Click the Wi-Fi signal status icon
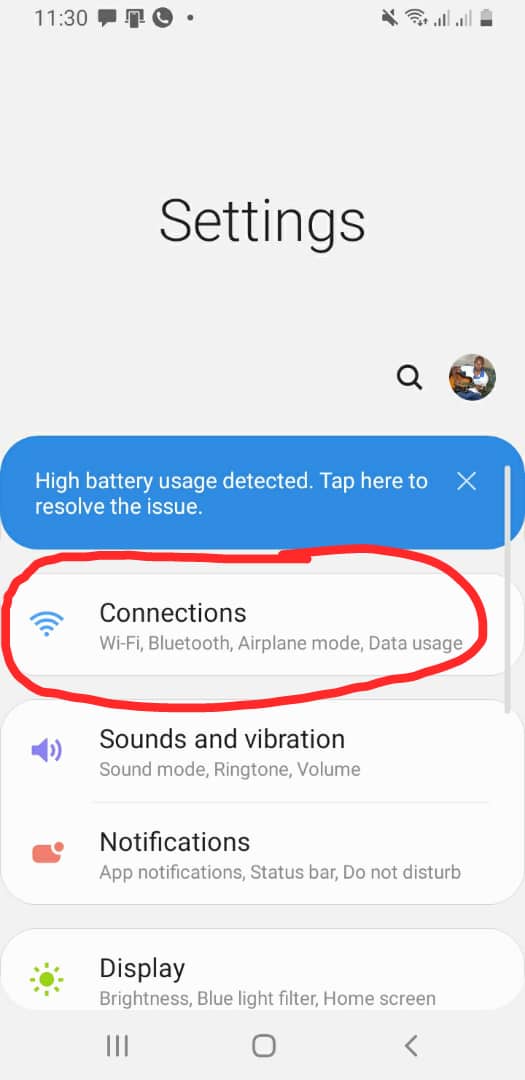 [415, 18]
